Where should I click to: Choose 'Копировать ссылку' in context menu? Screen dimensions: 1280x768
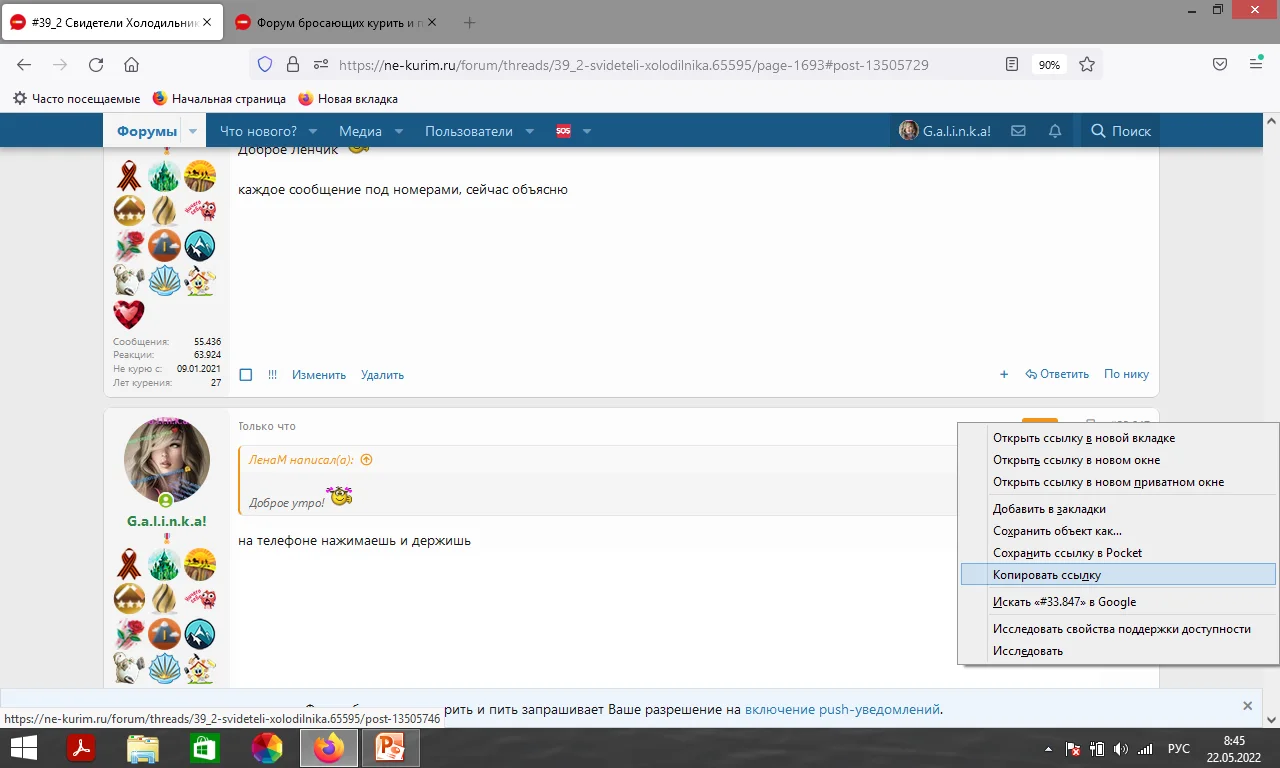pyautogui.click(x=1118, y=575)
